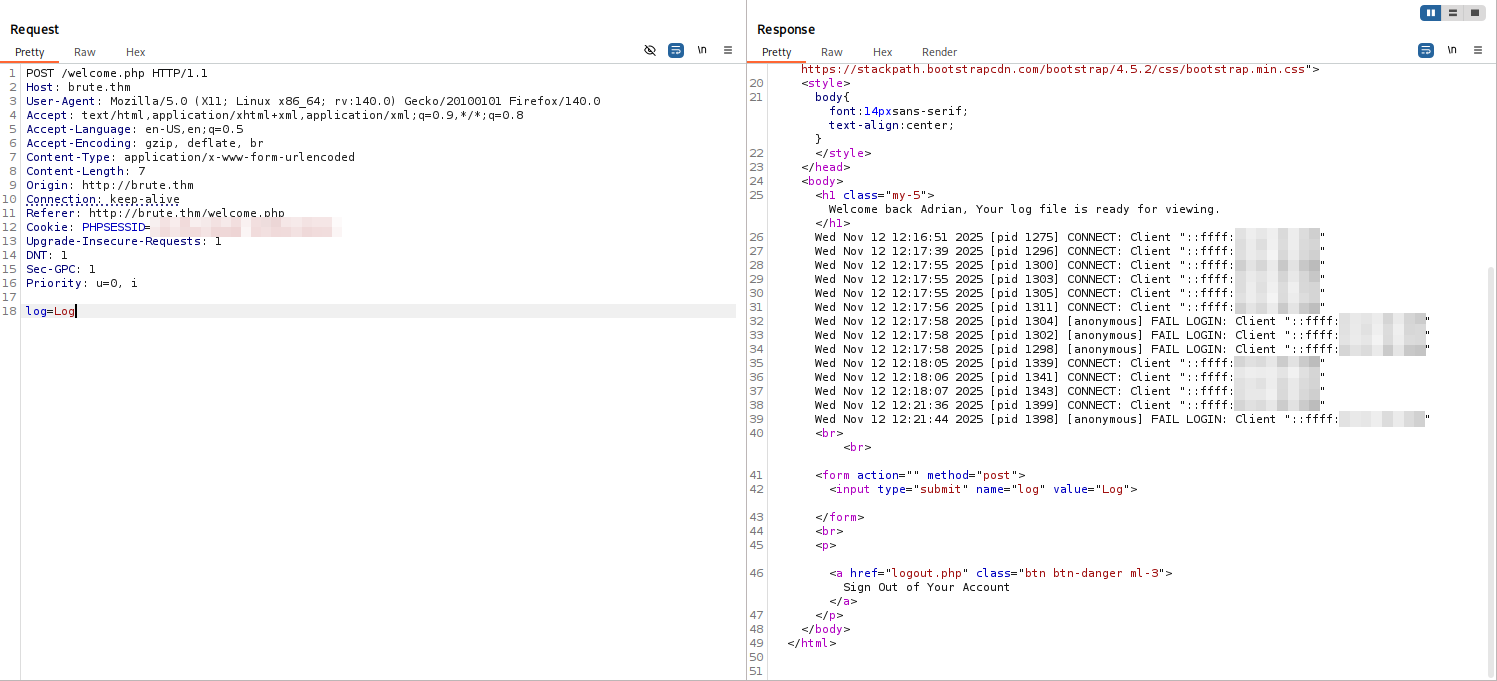Click the log=Log request body line
The image size is (1497, 681).
coord(51,311)
